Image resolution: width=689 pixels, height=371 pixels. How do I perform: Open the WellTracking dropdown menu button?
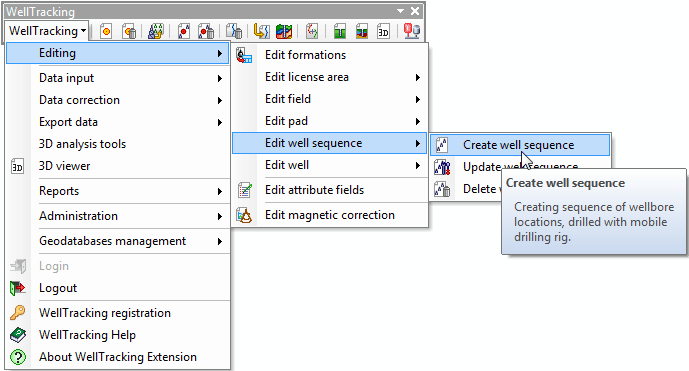pyautogui.click(x=47, y=31)
